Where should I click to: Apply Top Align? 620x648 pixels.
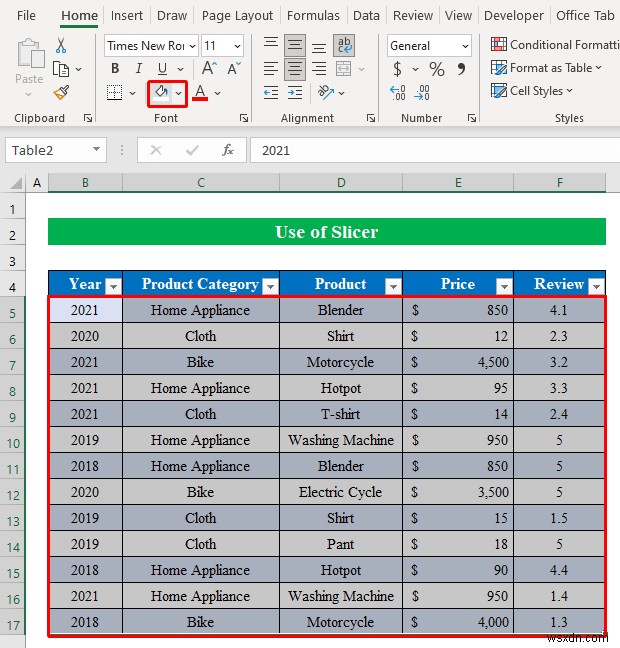point(271,45)
